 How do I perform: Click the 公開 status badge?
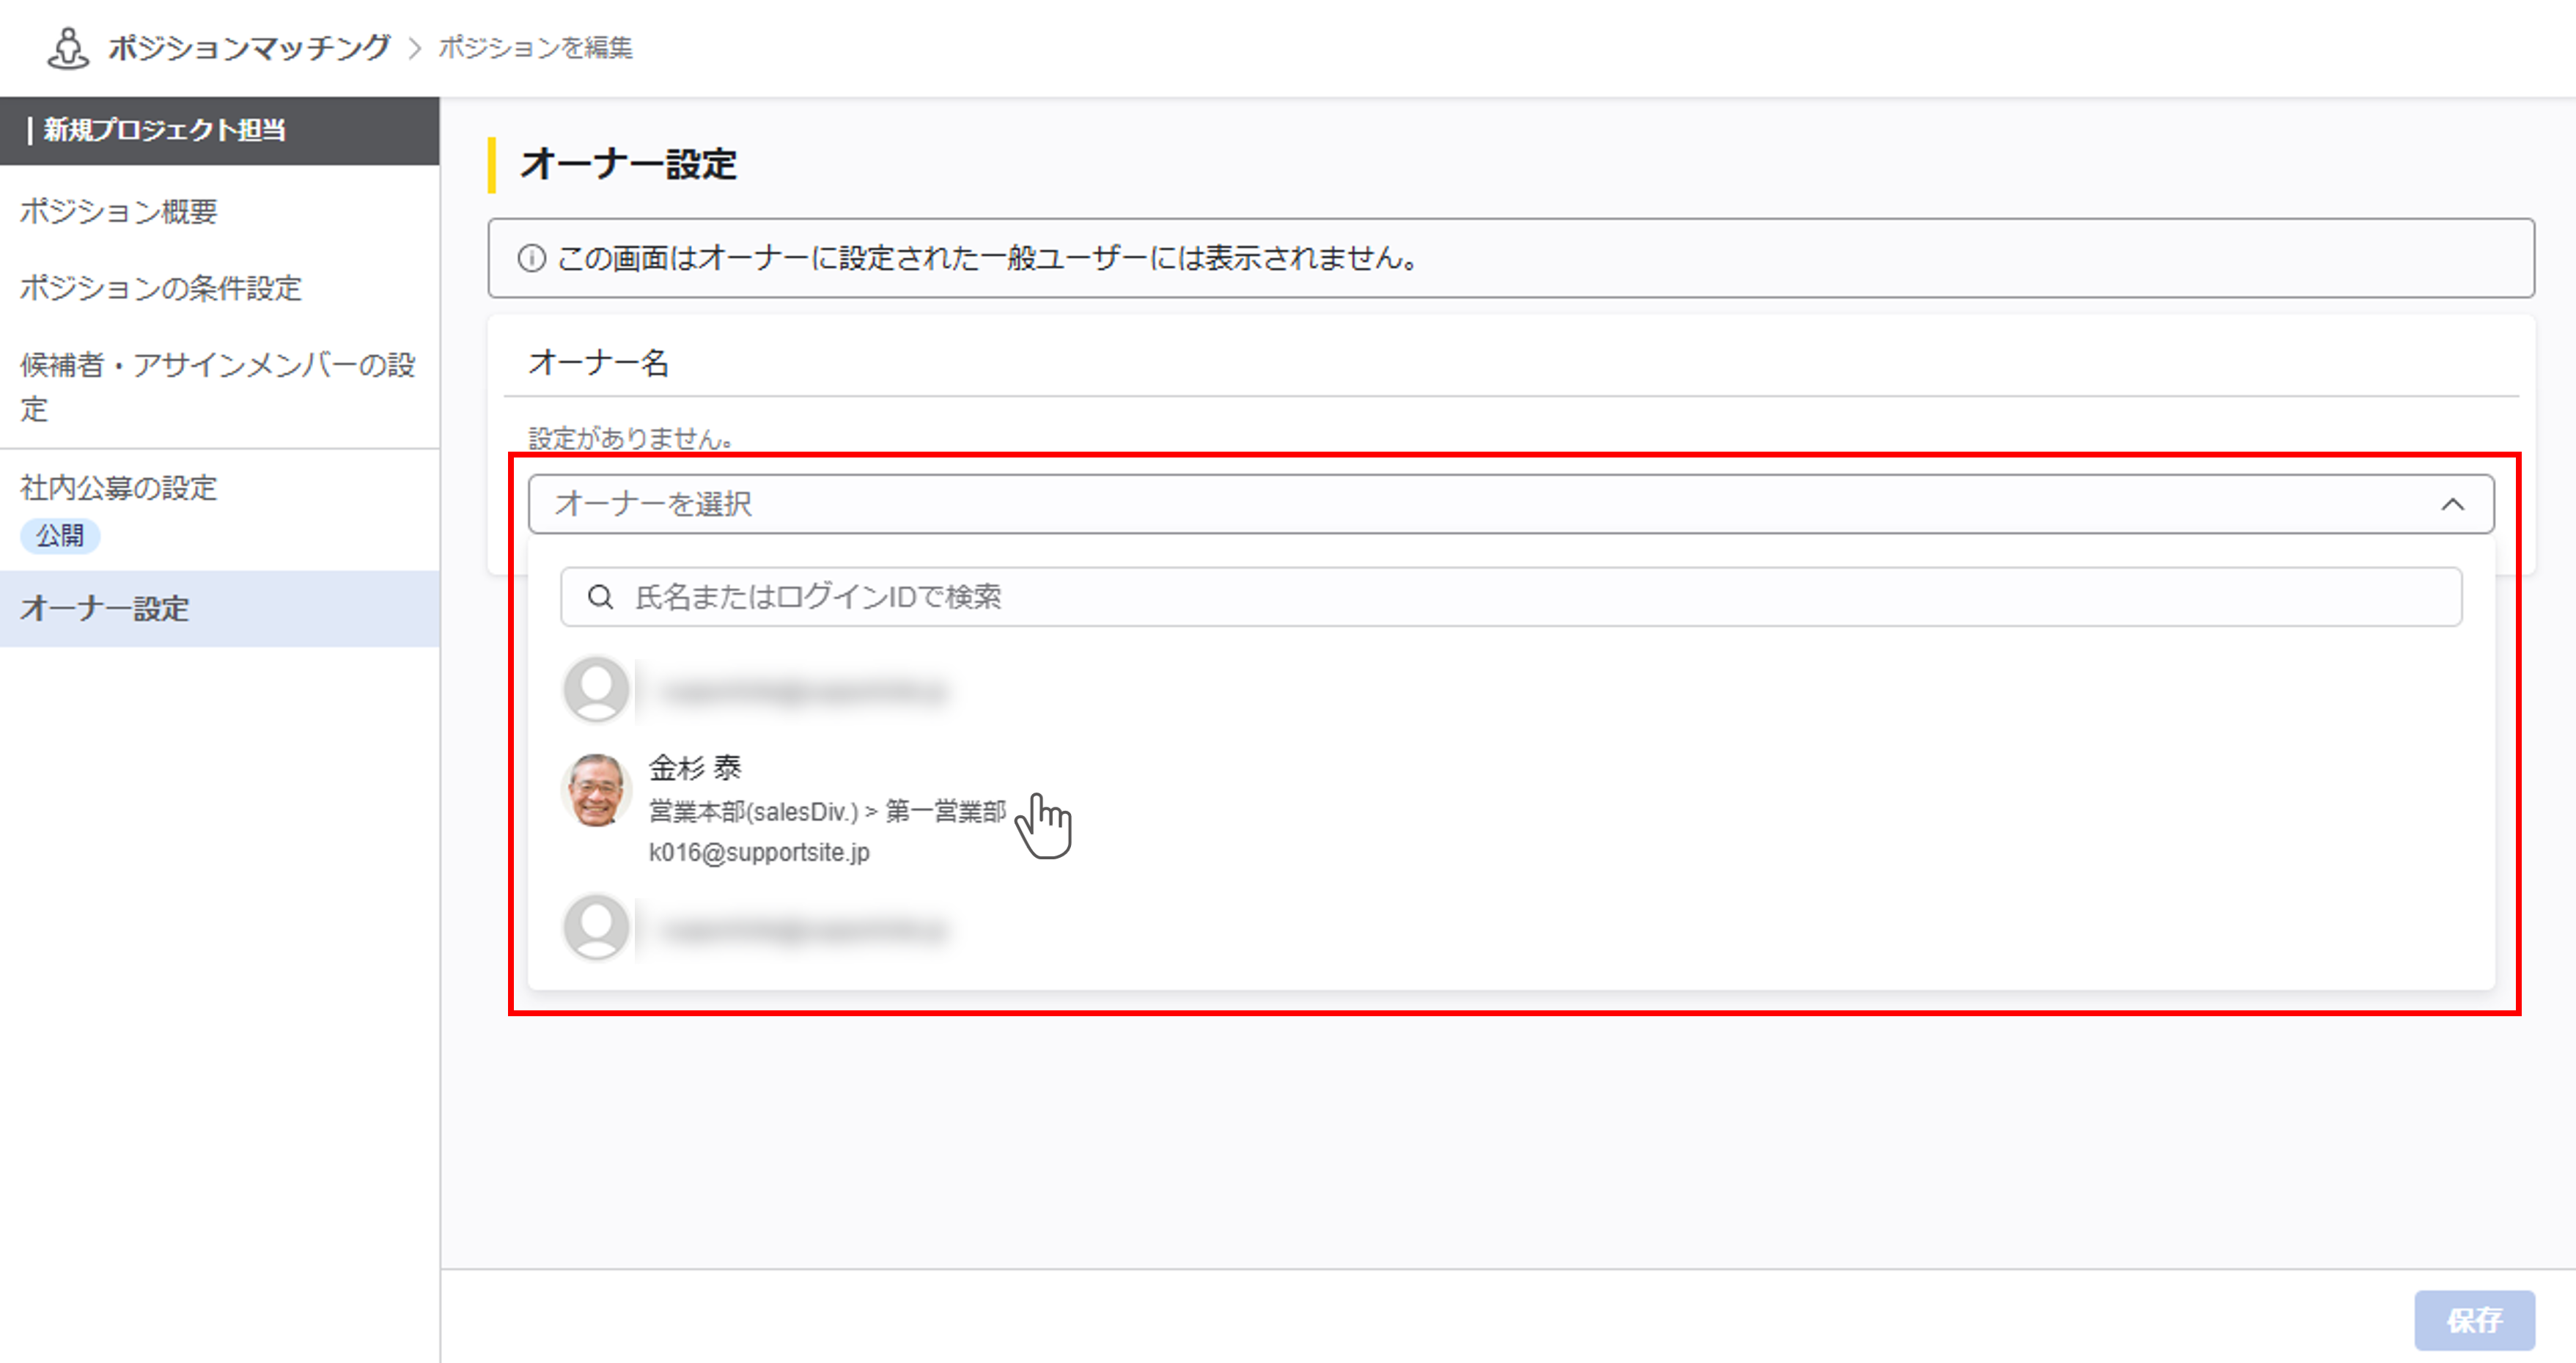pyautogui.click(x=60, y=536)
